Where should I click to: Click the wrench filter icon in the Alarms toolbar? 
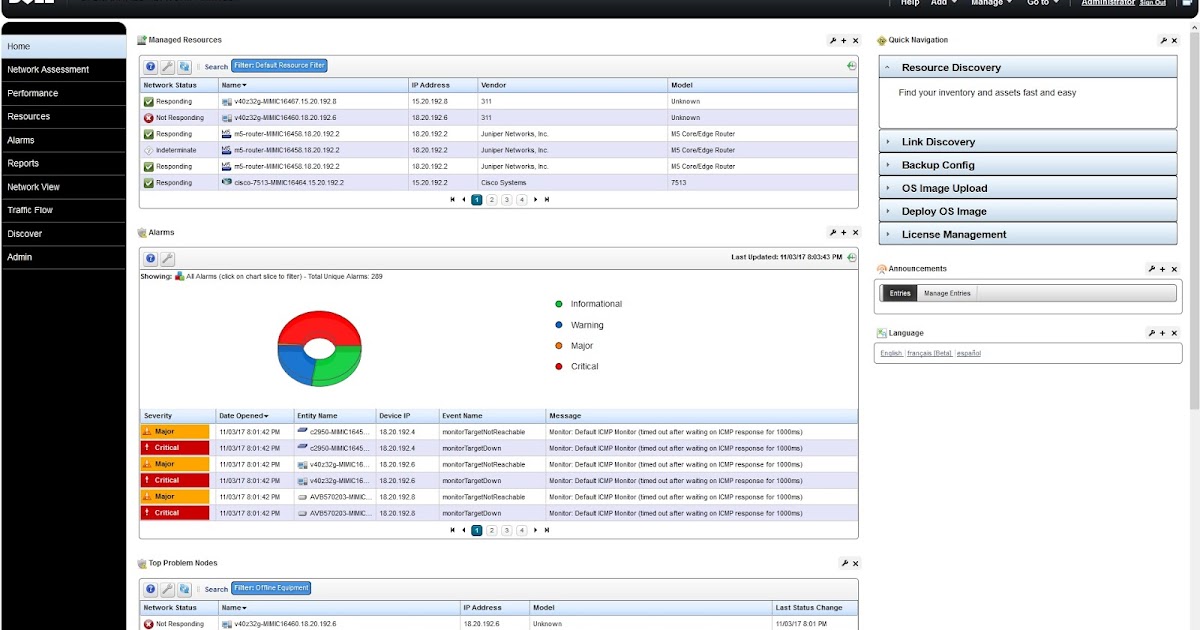166,258
